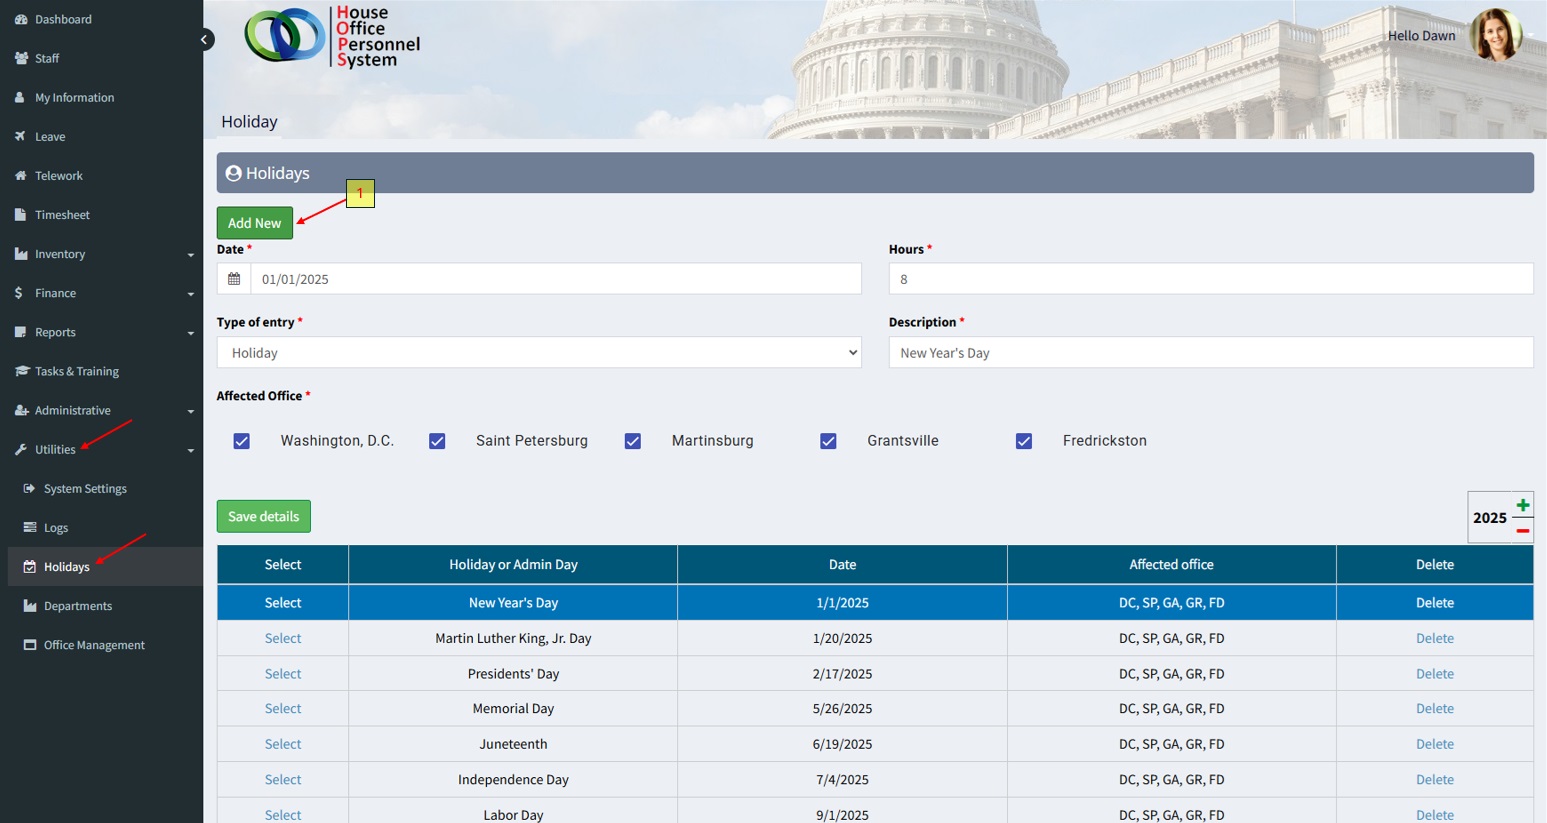This screenshot has width=1547, height=823.
Task: Open System Settings in sidebar
Action: pyautogui.click(x=85, y=489)
